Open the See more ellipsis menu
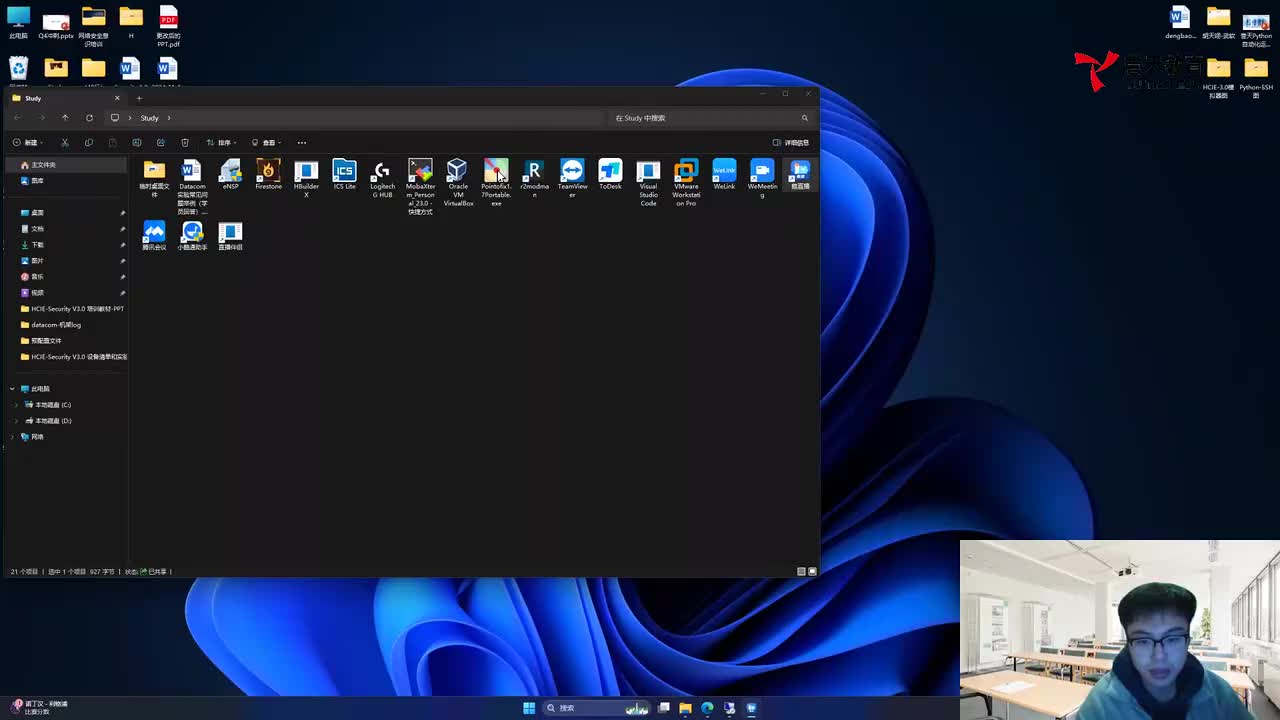 pyautogui.click(x=302, y=142)
